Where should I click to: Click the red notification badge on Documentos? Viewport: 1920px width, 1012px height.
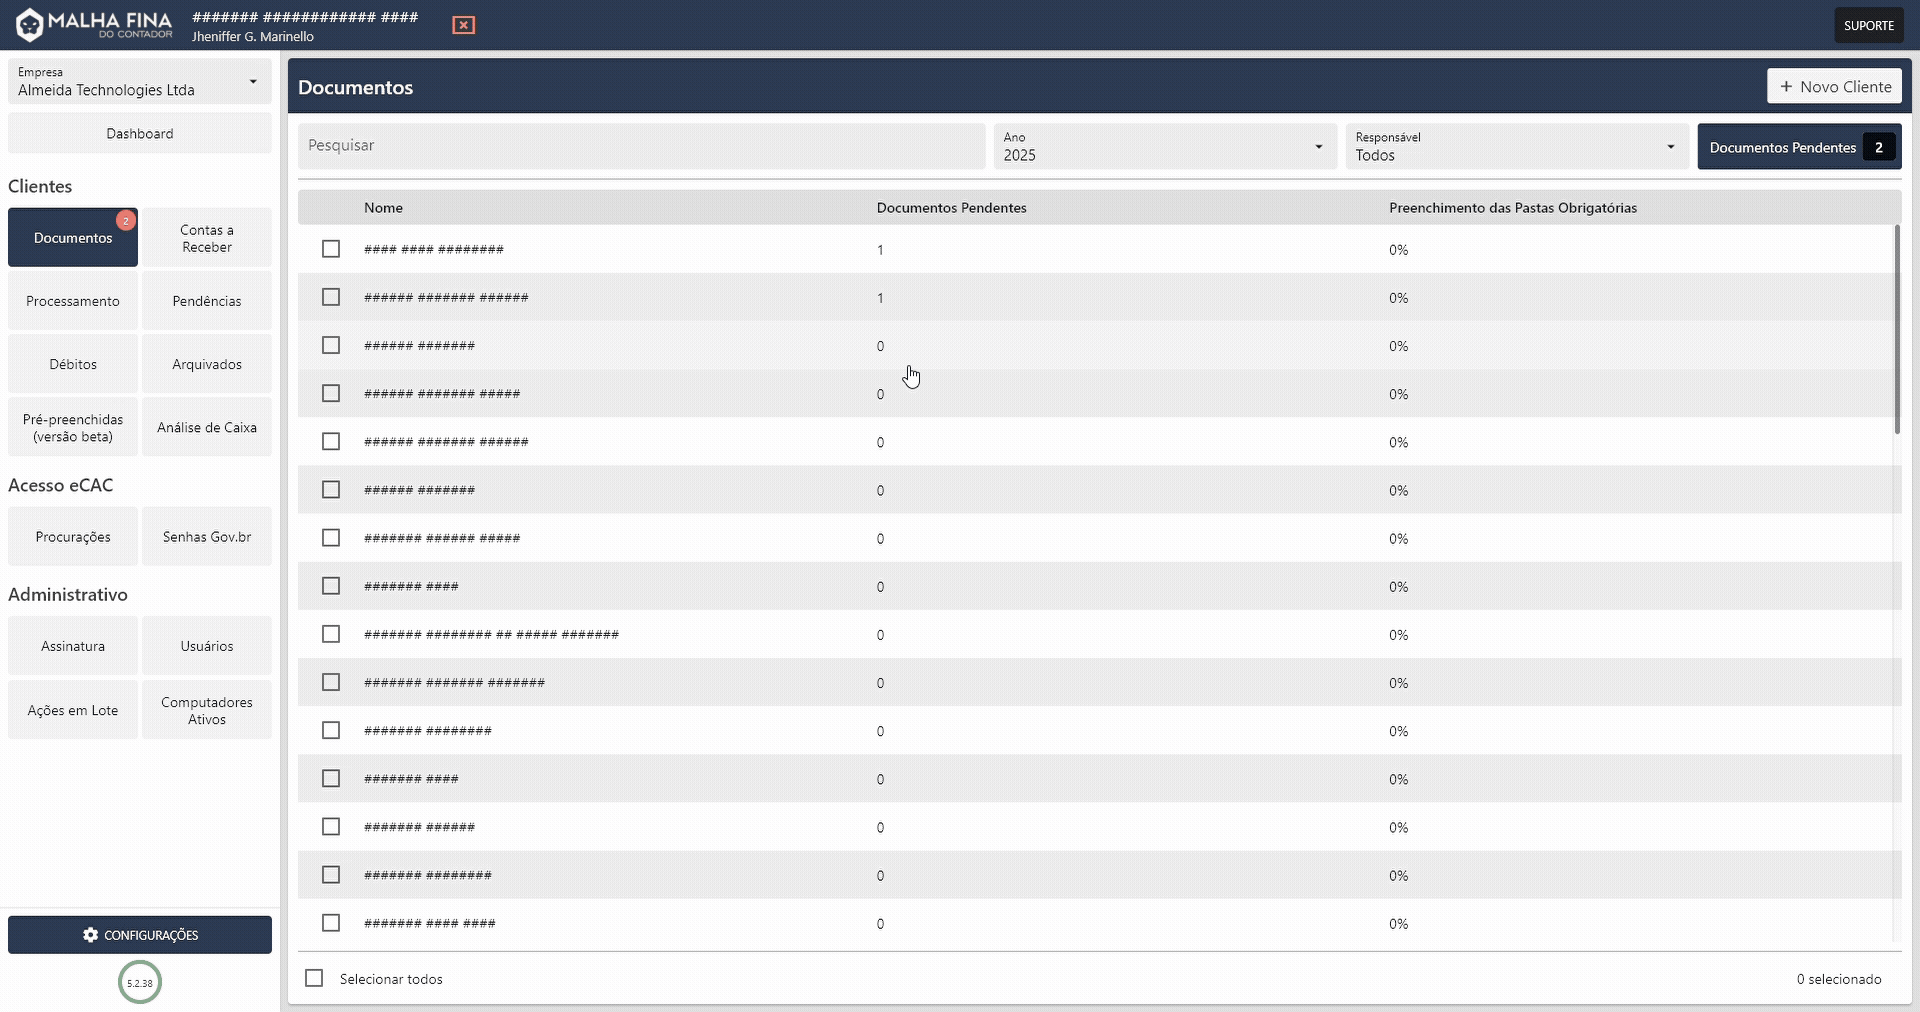tap(125, 221)
